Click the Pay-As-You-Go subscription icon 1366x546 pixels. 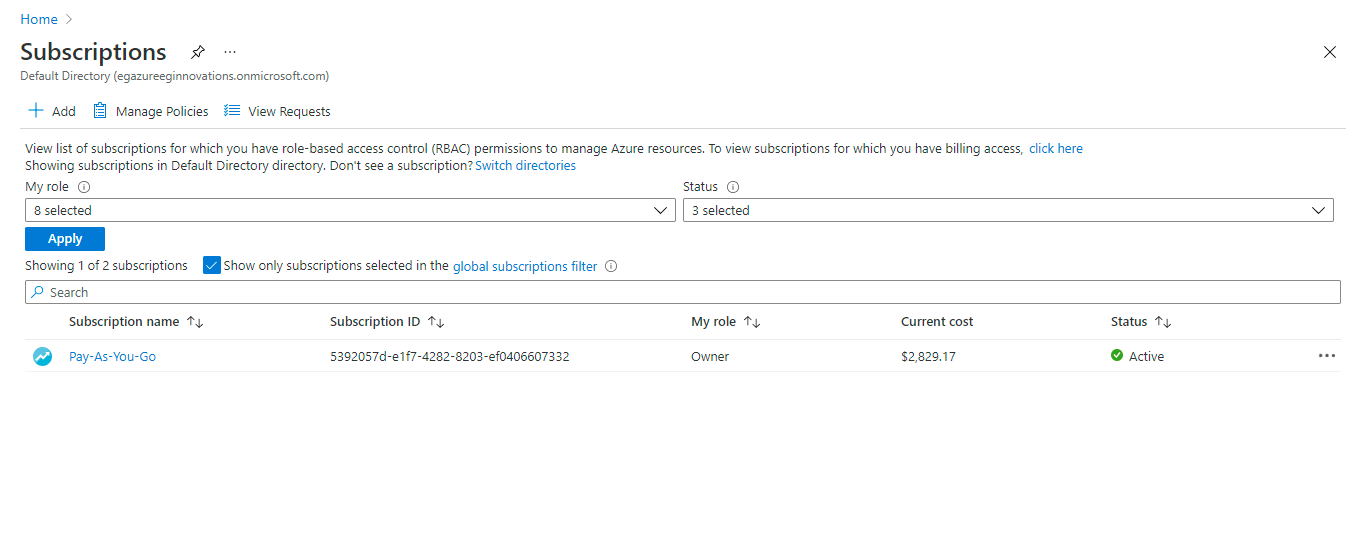pyautogui.click(x=42, y=356)
